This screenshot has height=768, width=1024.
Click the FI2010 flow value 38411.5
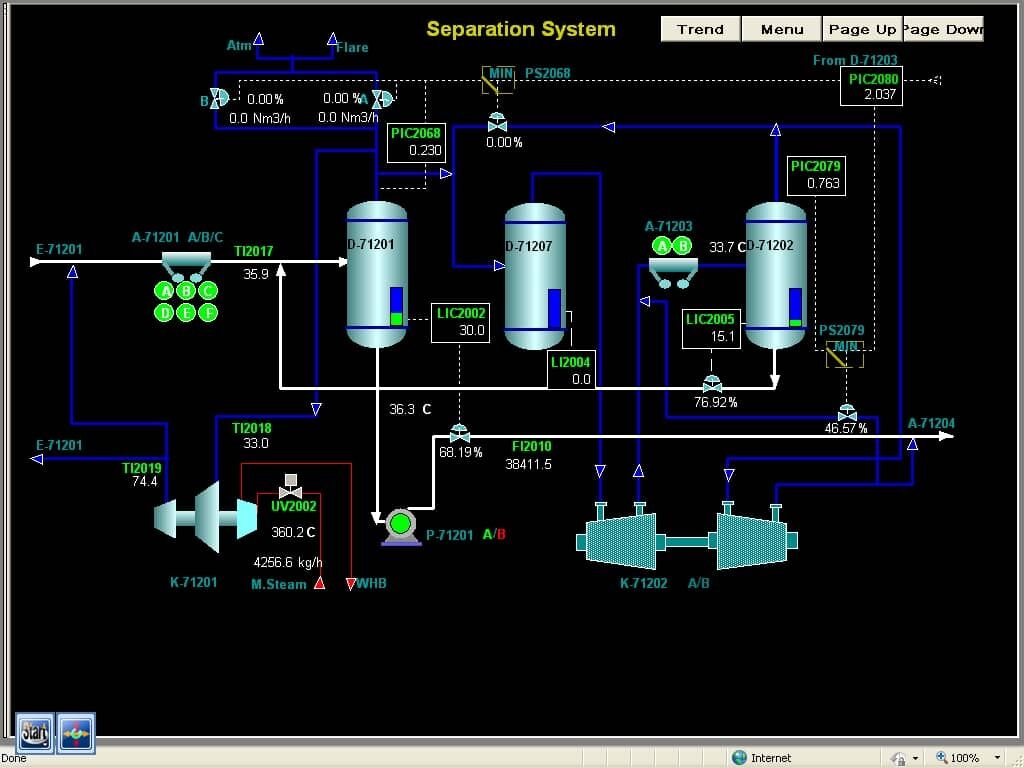point(528,464)
